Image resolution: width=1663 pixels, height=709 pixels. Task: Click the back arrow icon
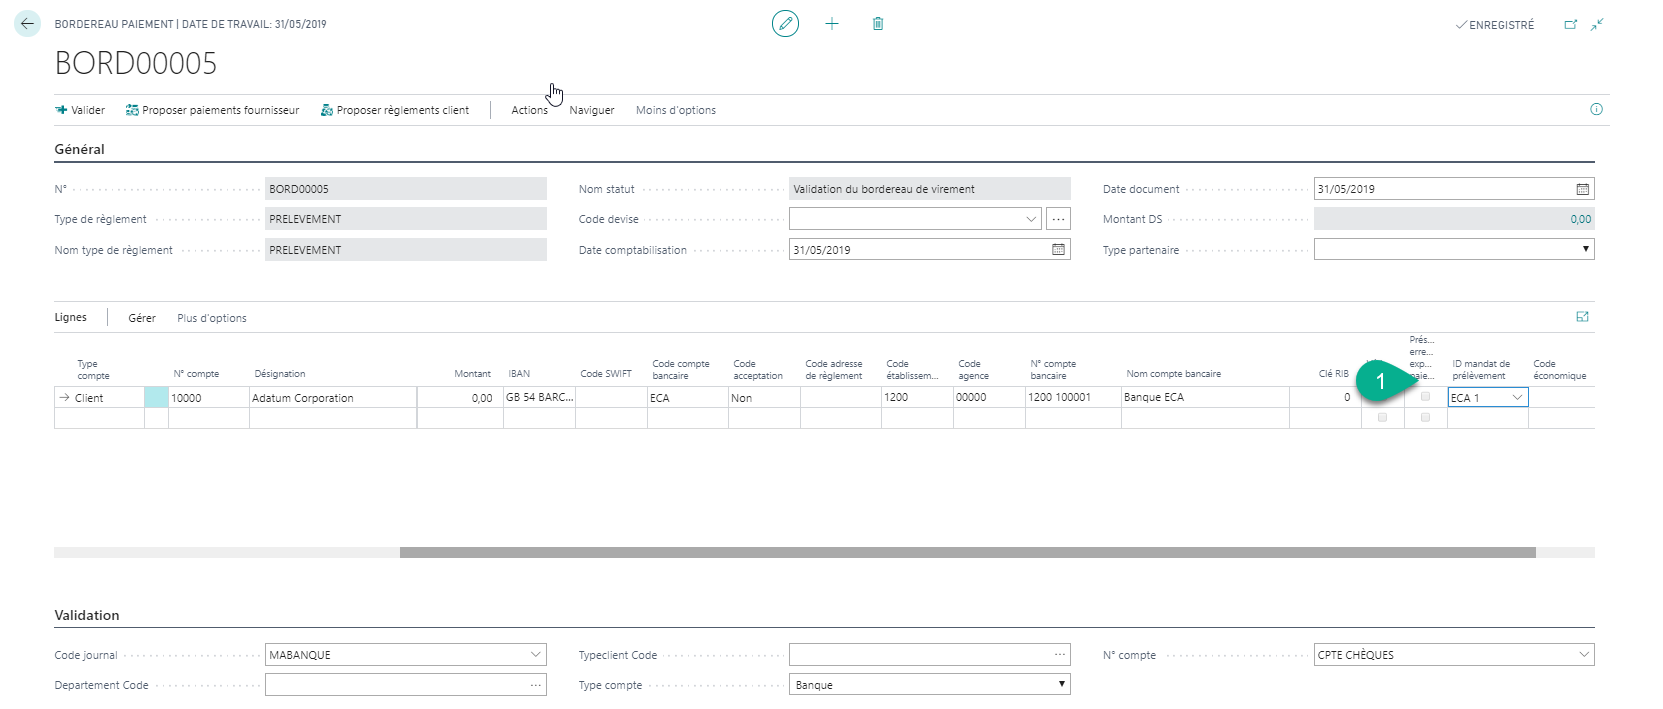pyautogui.click(x=27, y=24)
